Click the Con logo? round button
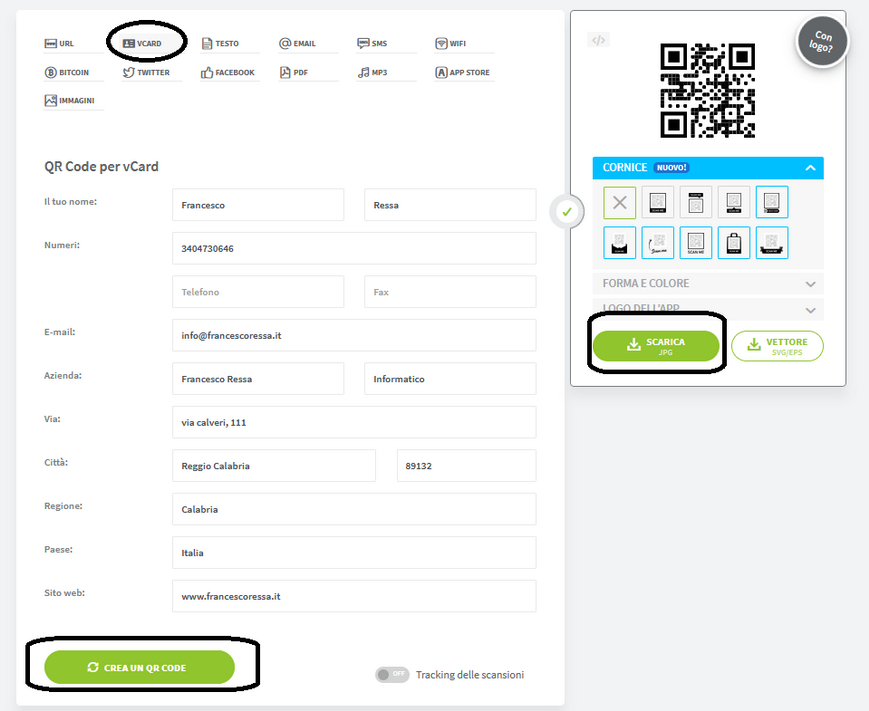869x711 pixels. point(822,41)
